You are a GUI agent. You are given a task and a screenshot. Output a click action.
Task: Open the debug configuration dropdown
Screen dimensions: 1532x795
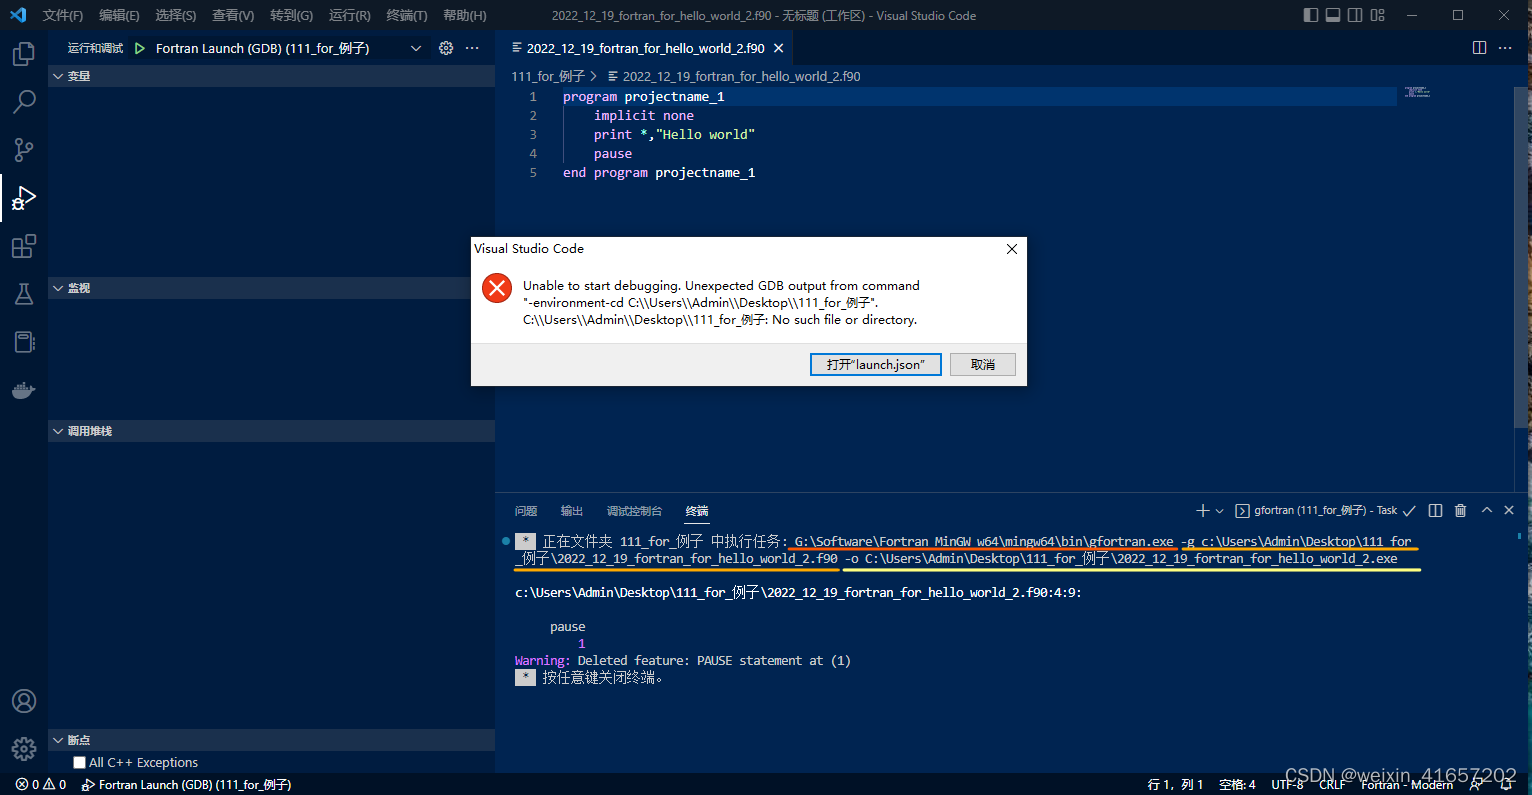[x=417, y=47]
